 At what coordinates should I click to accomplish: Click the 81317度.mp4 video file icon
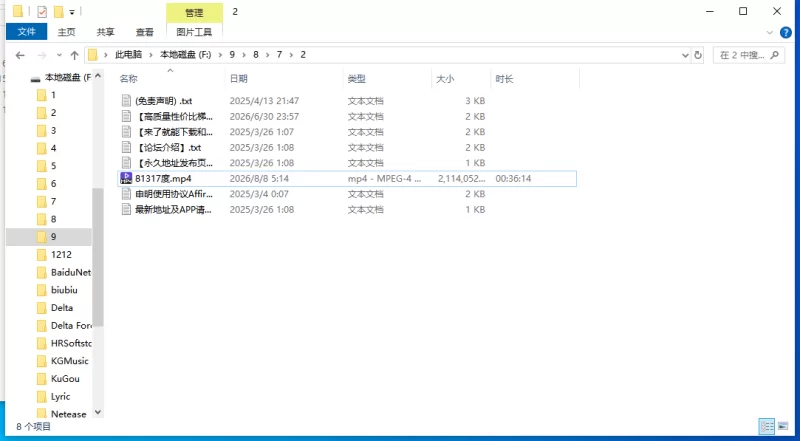click(x=126, y=178)
